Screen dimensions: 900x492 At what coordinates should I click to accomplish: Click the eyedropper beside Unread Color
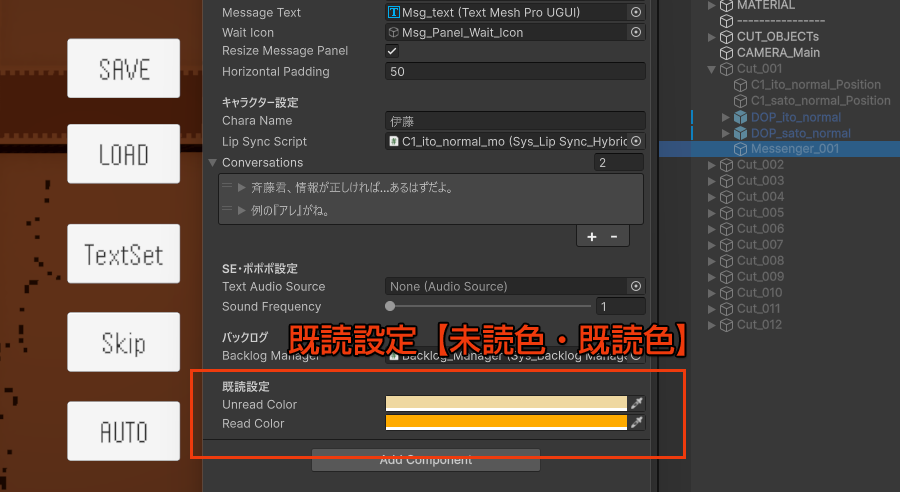637,404
